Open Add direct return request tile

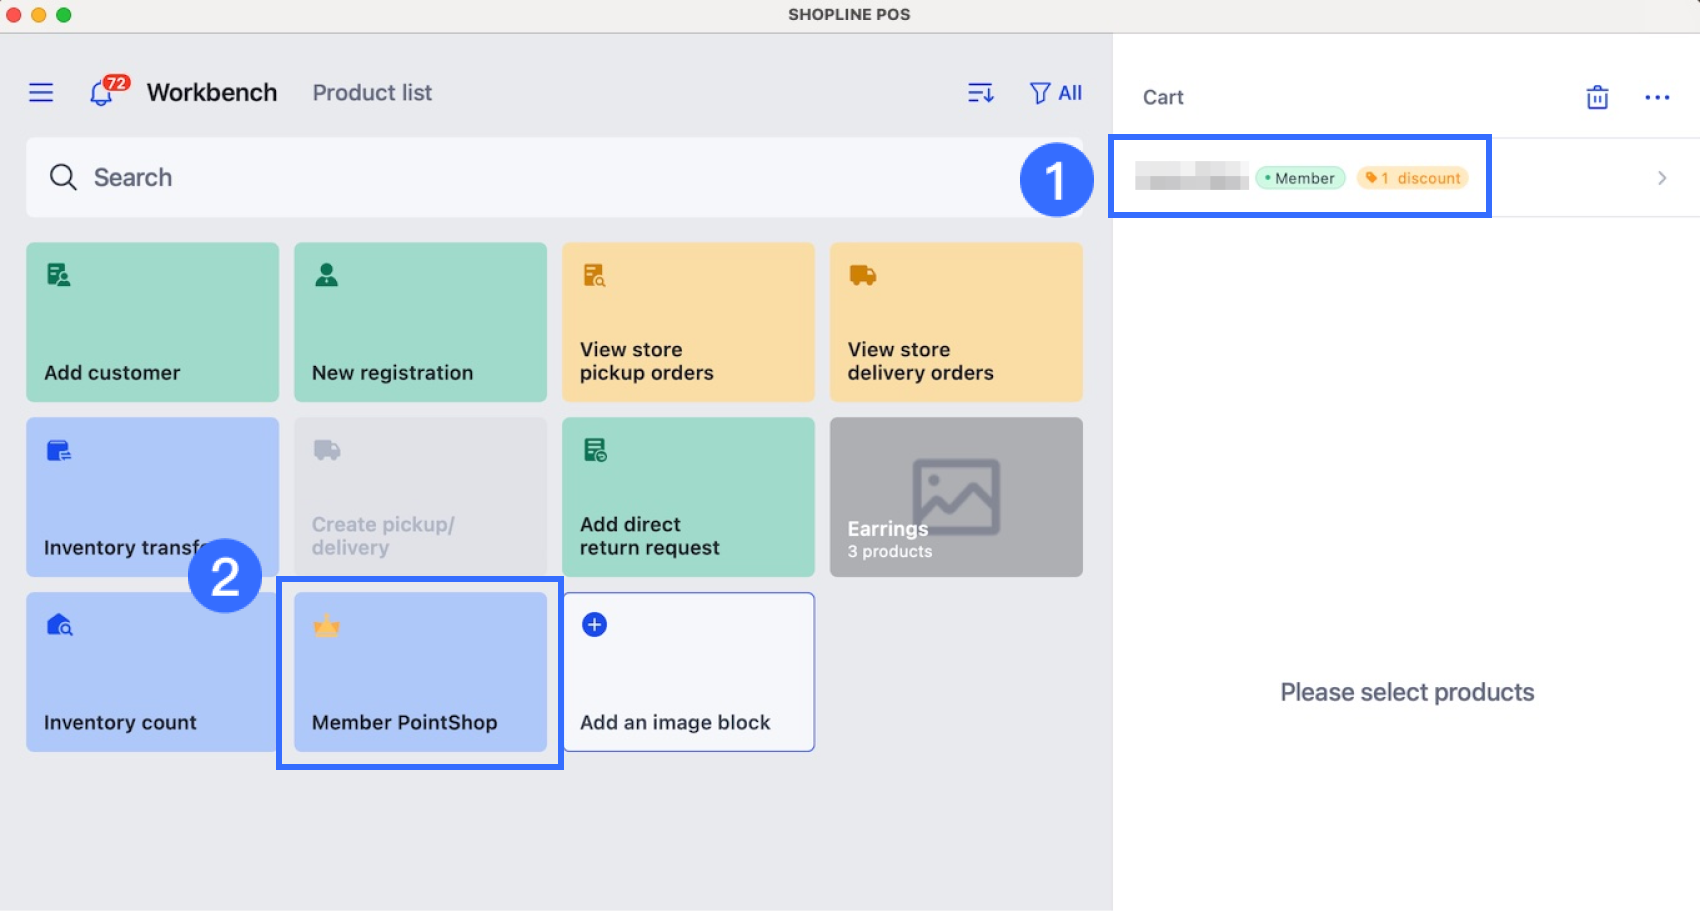click(689, 497)
